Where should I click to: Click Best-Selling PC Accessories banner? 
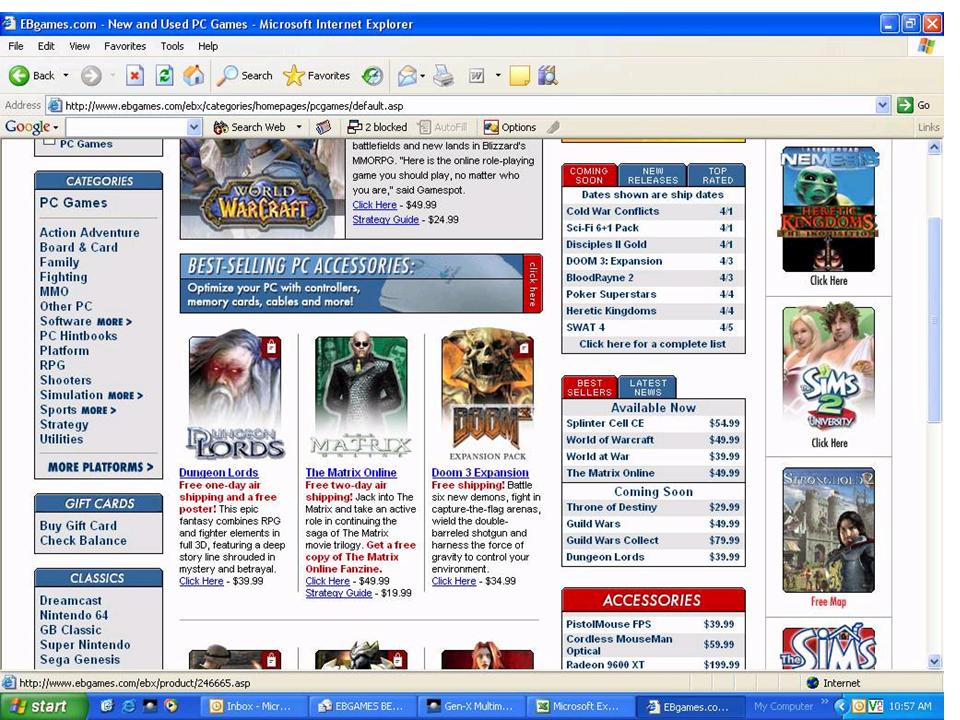(x=361, y=283)
